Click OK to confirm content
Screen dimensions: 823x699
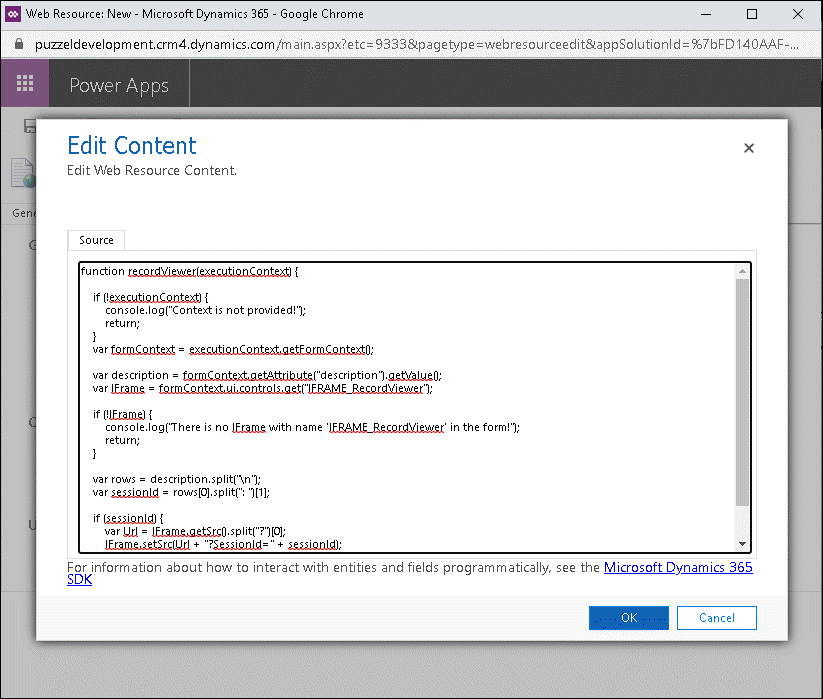tap(628, 618)
